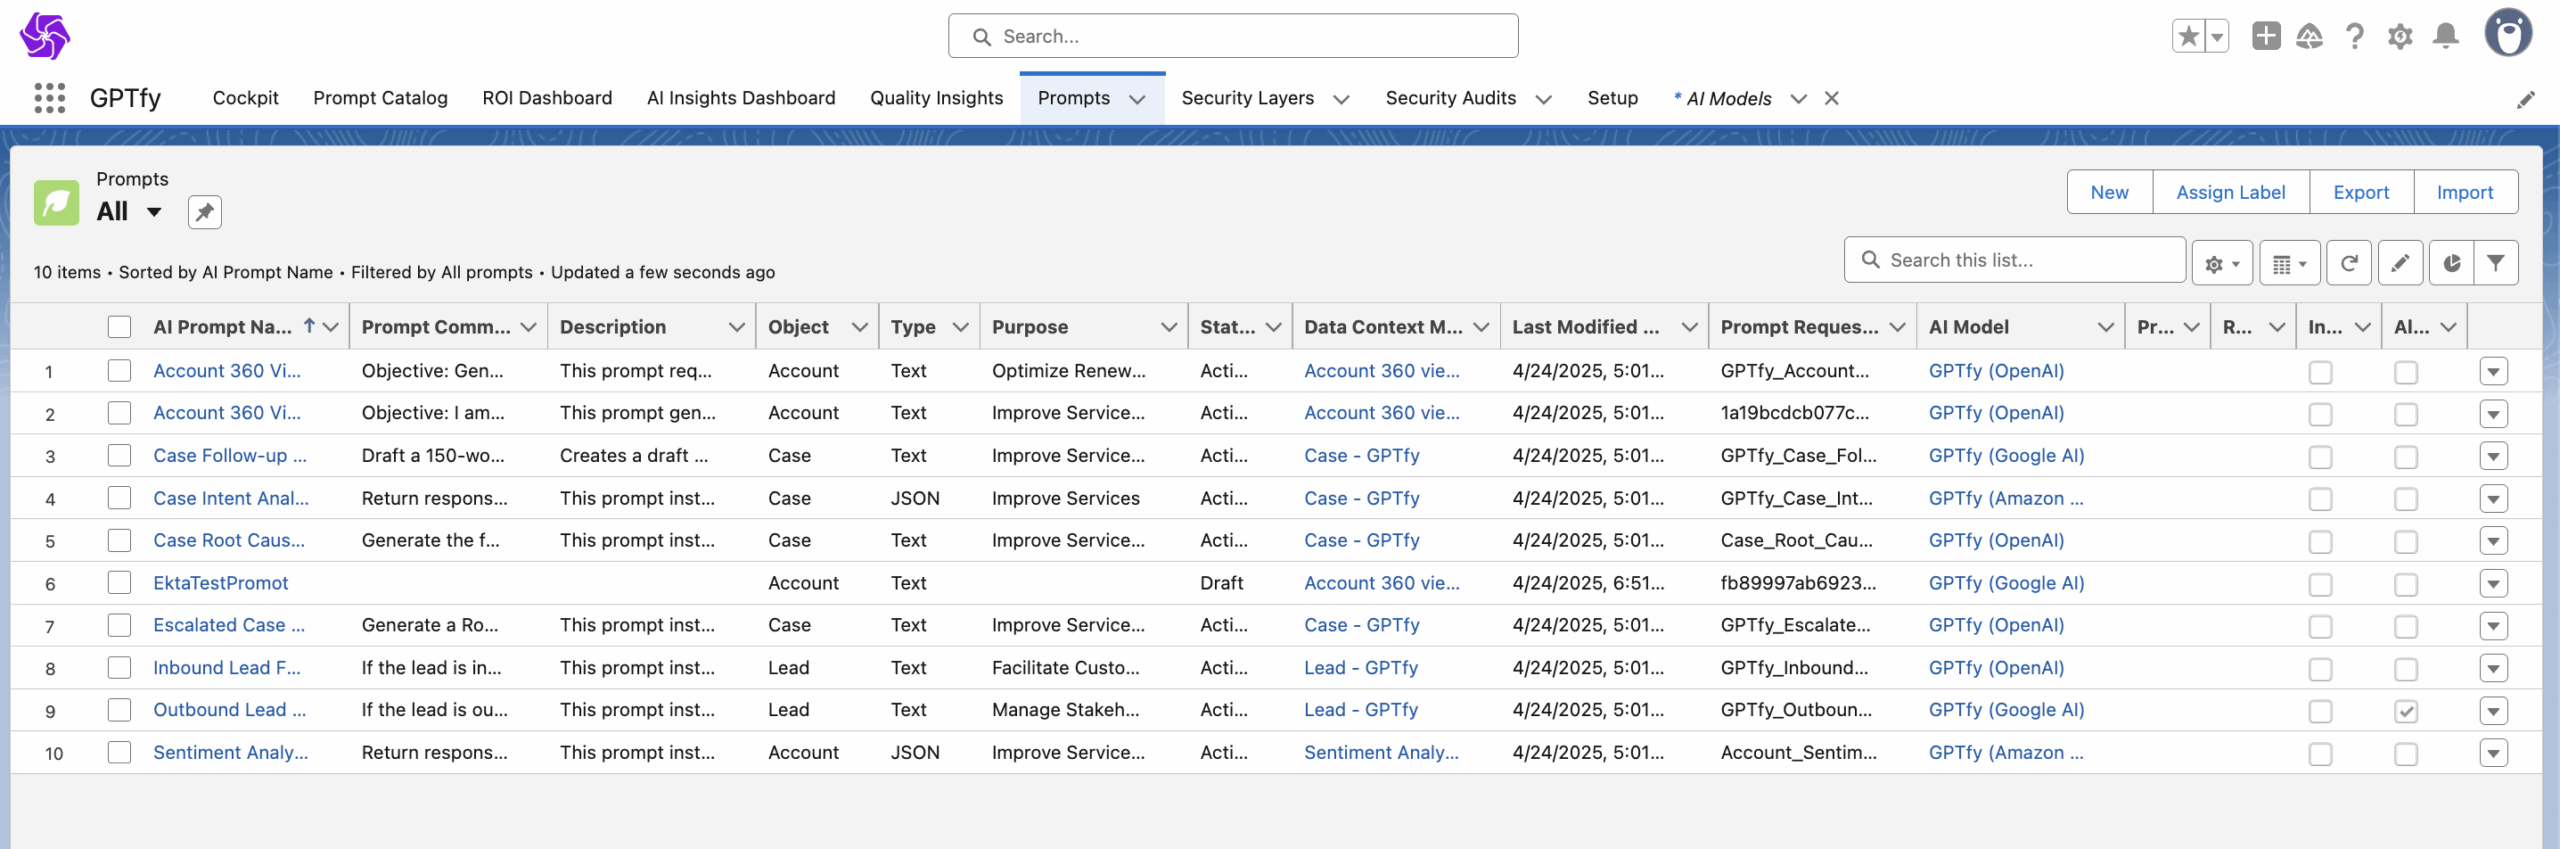Image resolution: width=2560 pixels, height=849 pixels.
Task: Open display-as table view dropdown
Action: tap(2289, 263)
